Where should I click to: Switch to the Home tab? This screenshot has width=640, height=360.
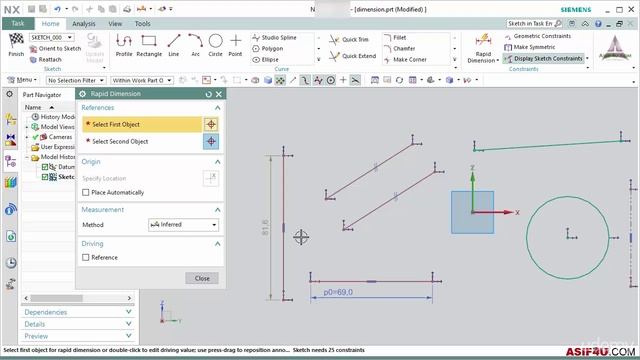click(50, 24)
